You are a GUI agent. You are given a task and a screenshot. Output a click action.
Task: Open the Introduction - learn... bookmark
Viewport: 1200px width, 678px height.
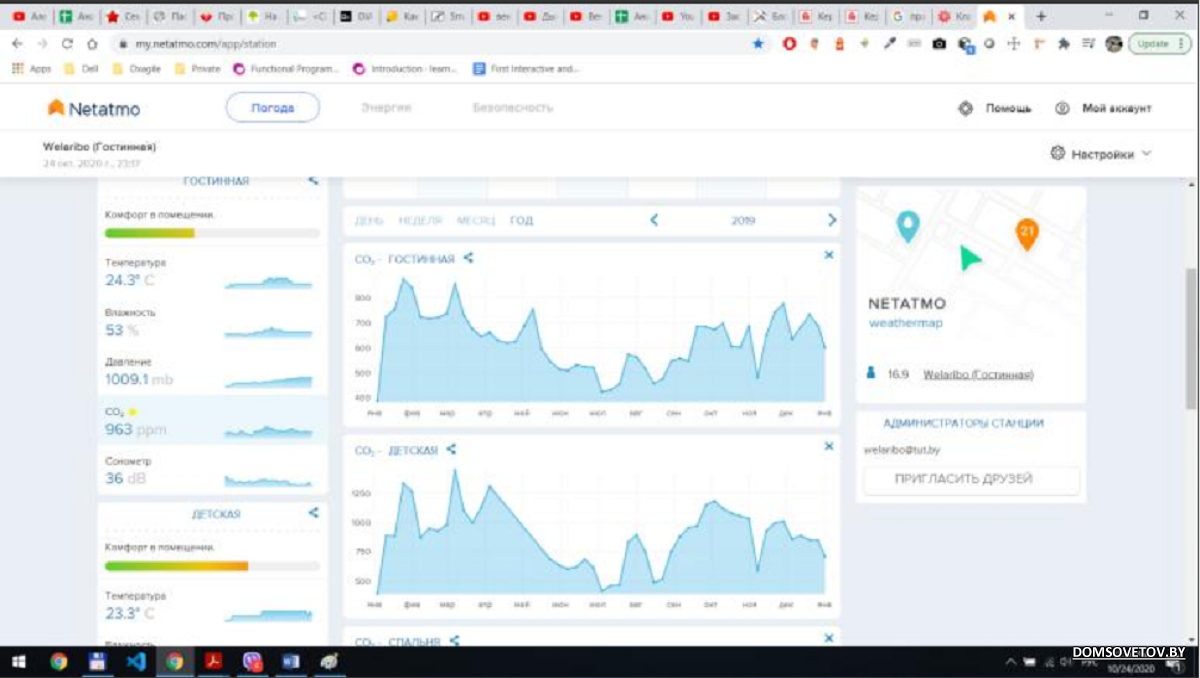click(x=405, y=69)
